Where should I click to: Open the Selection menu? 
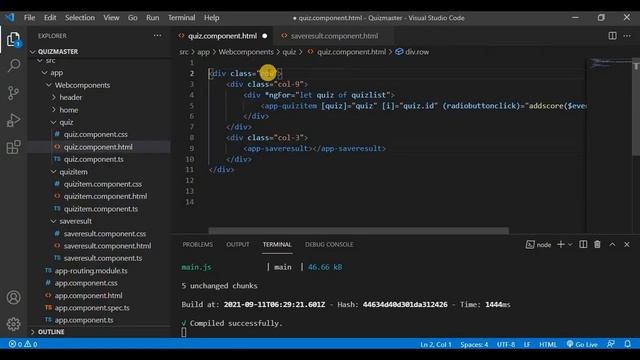[80, 18]
